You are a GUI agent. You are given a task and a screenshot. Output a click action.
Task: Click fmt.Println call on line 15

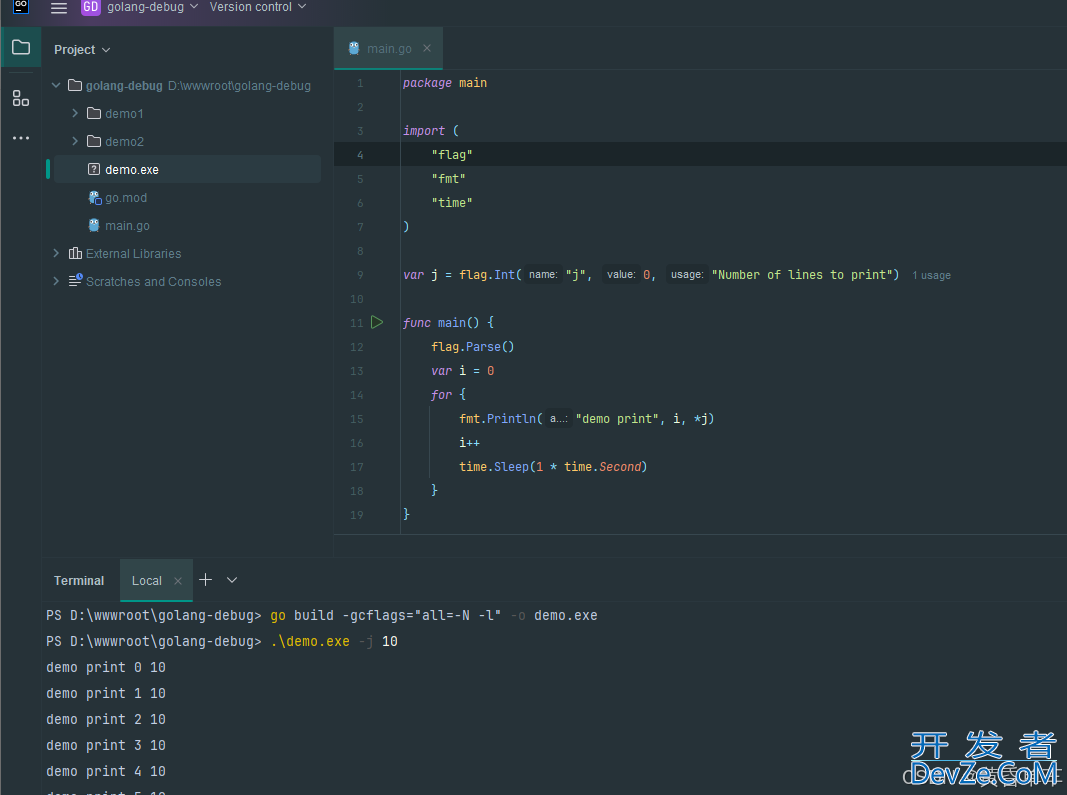[x=586, y=419]
